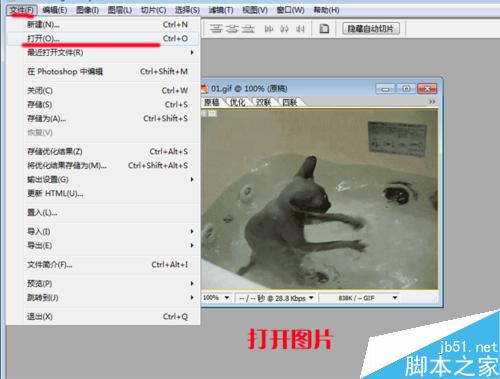Choose 存储(S) from File menu
Viewport: 500px width, 379px height.
click(103, 104)
